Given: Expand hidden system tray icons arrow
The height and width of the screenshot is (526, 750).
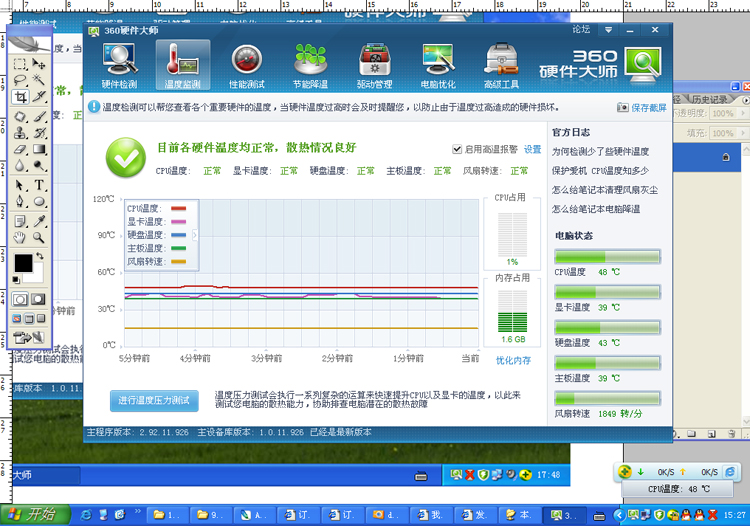Looking at the screenshot, I should pos(620,515).
